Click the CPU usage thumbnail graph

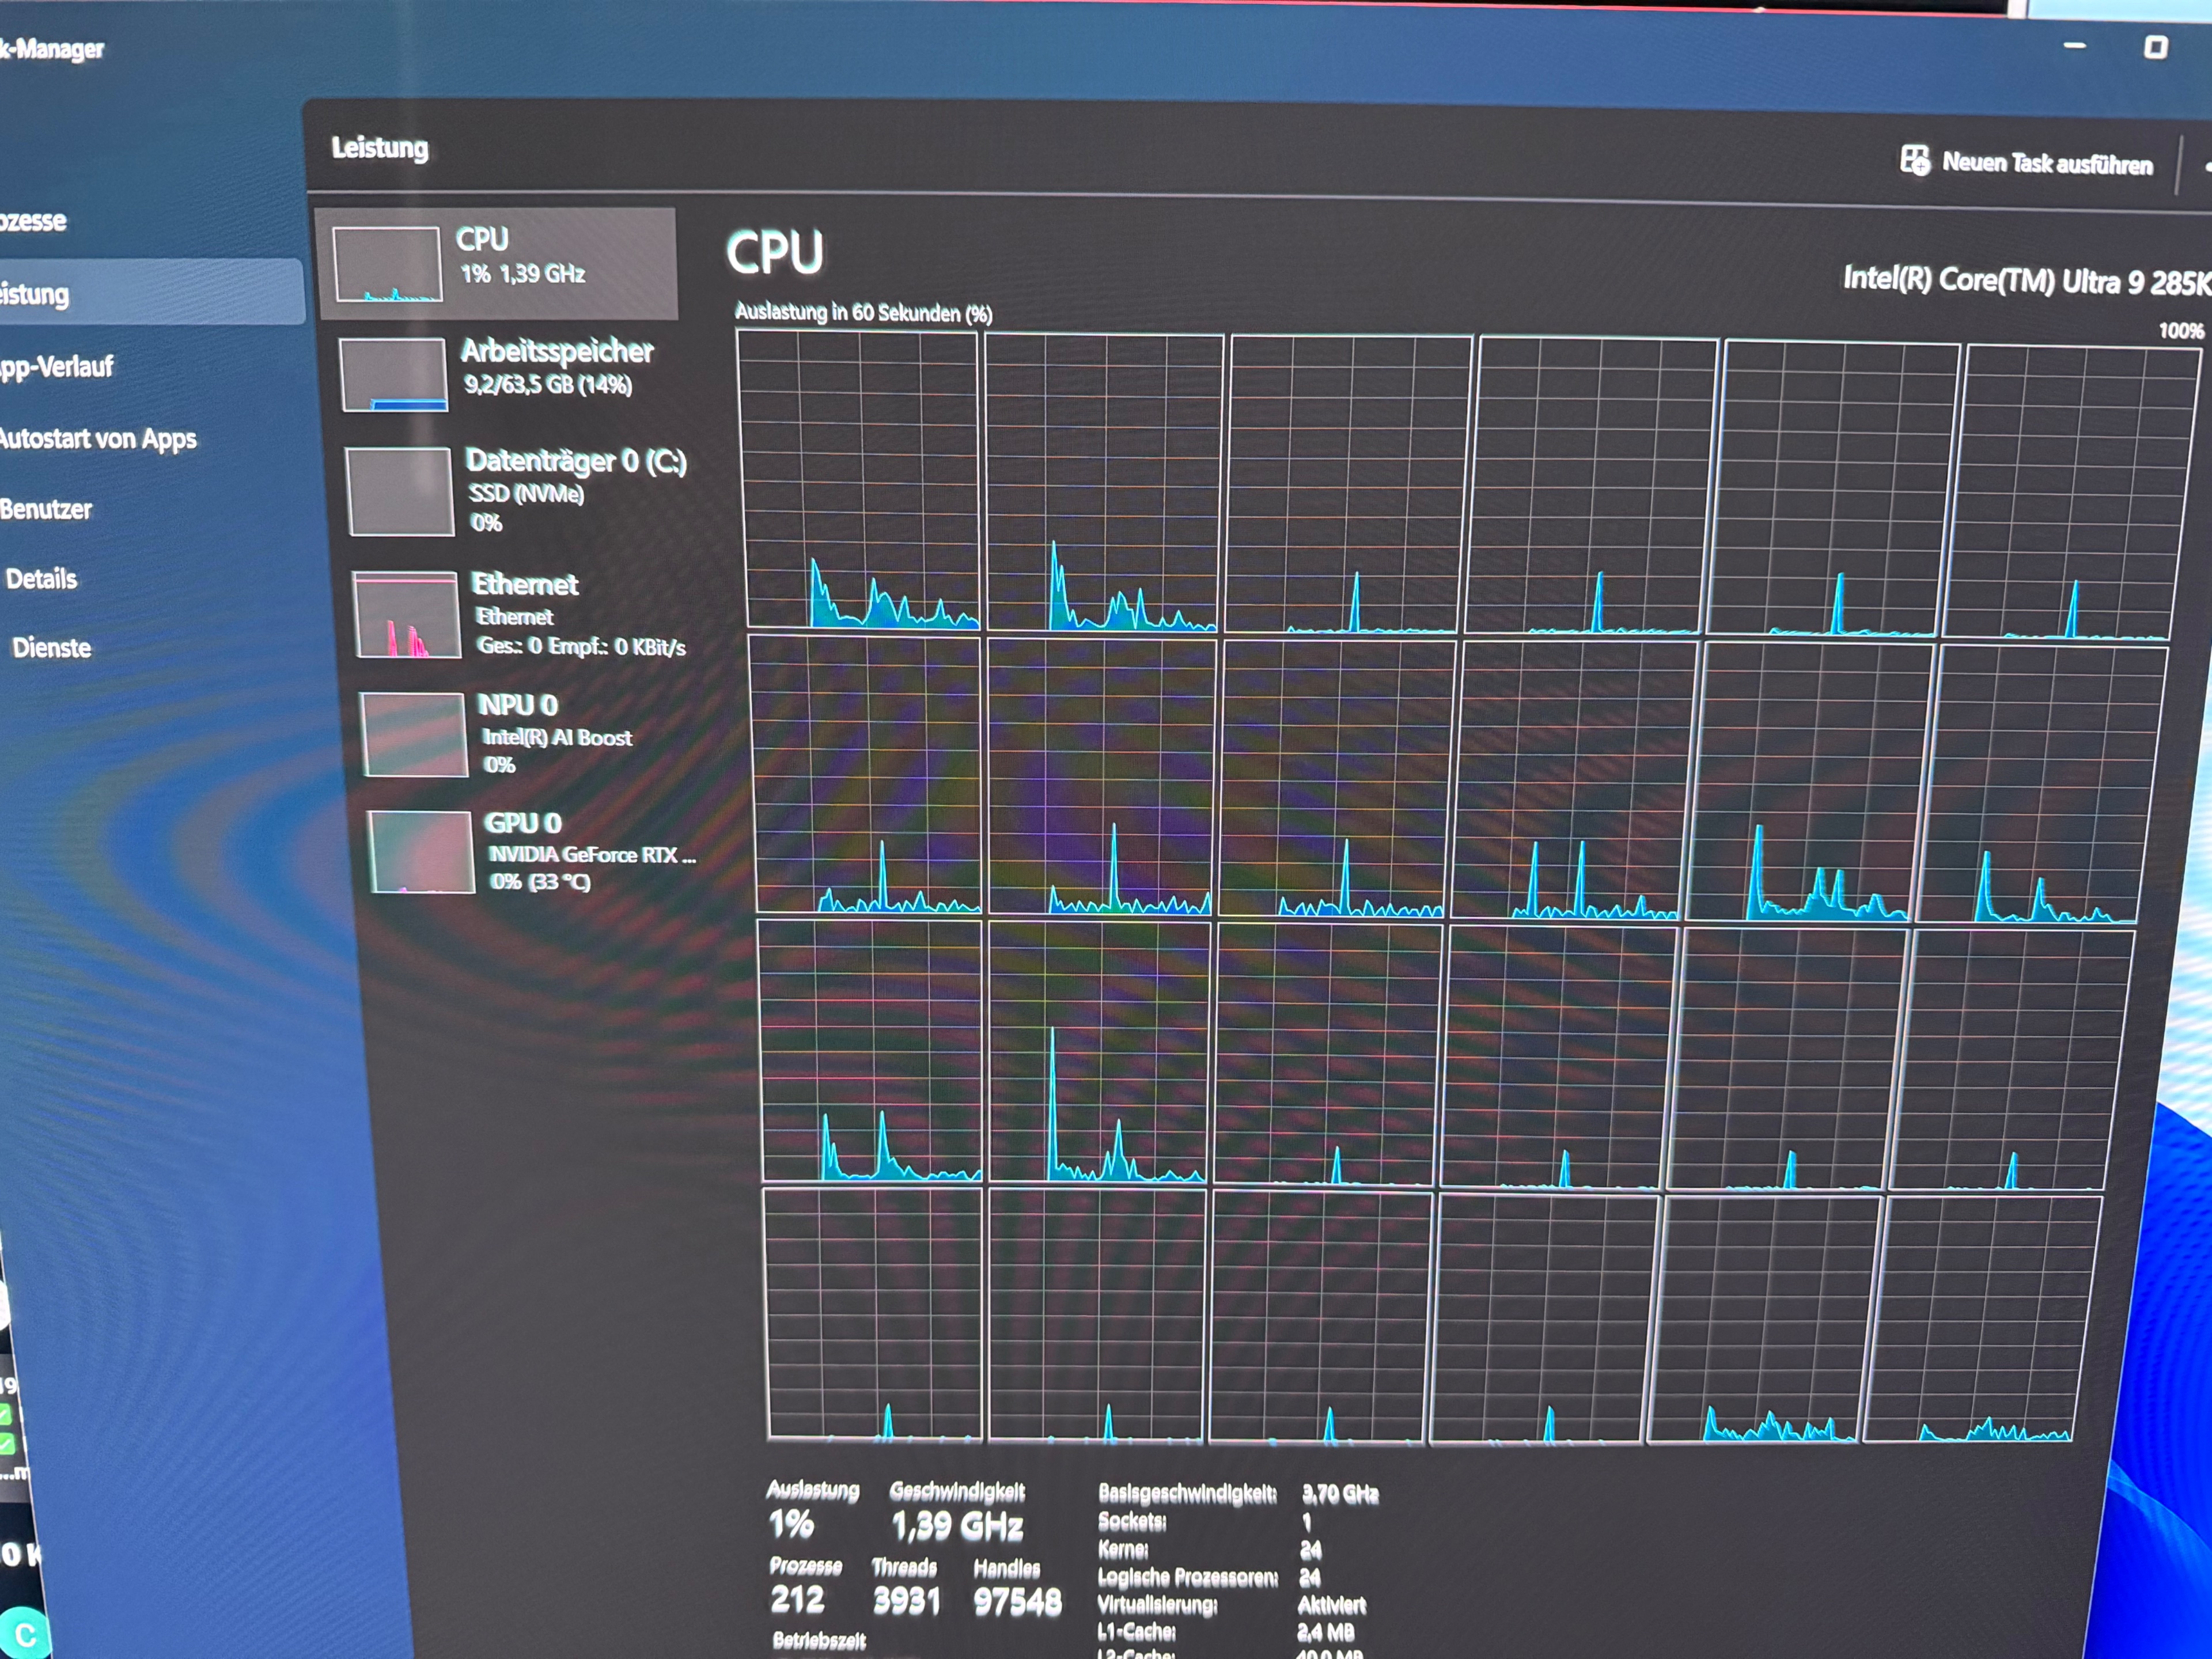click(387, 264)
